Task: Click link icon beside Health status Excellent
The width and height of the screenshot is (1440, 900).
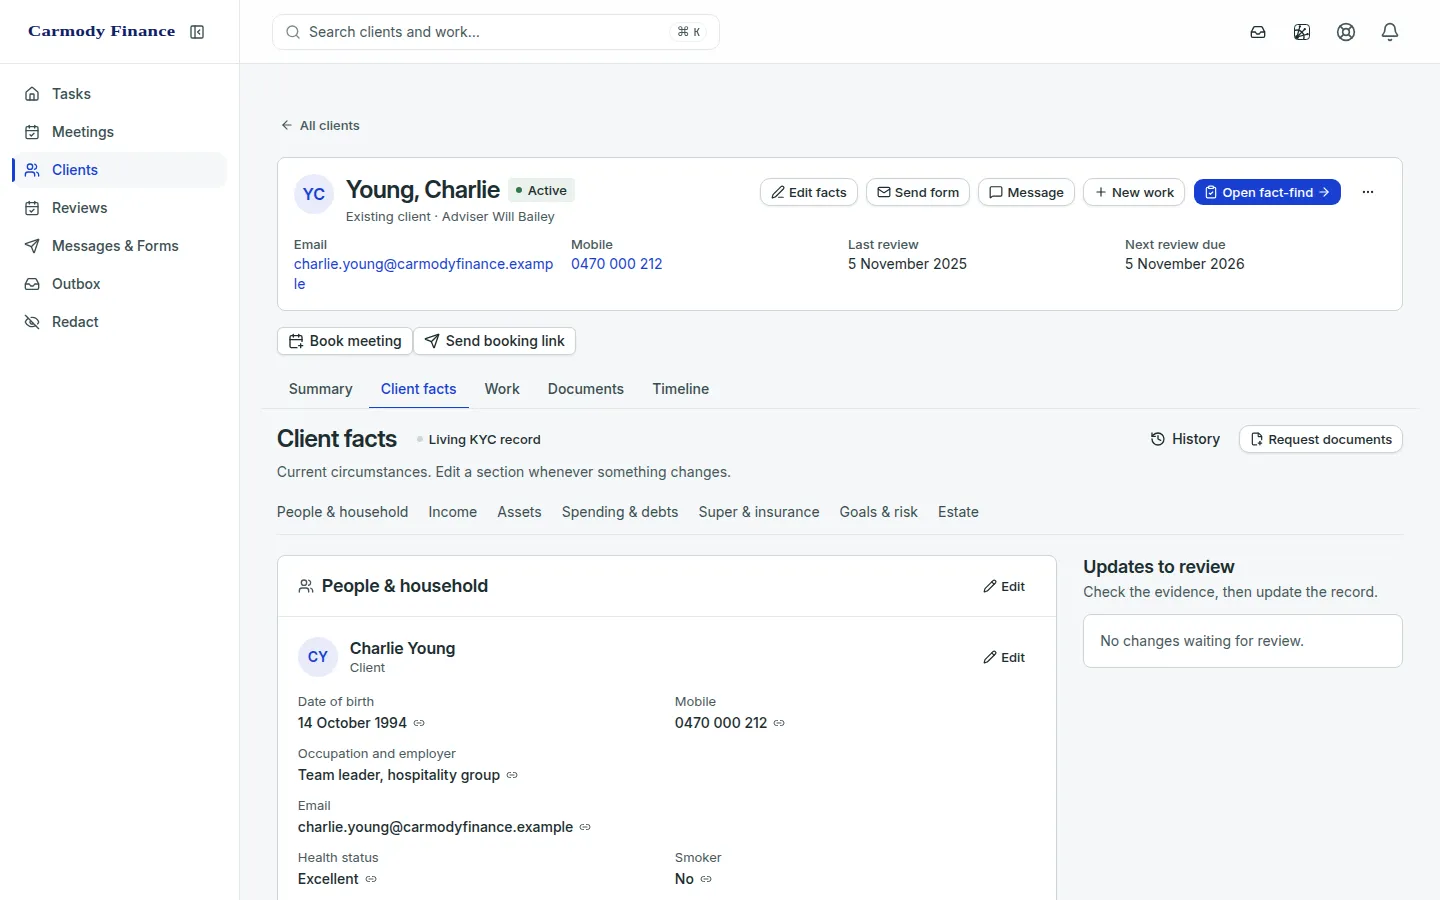Action: coord(371,879)
